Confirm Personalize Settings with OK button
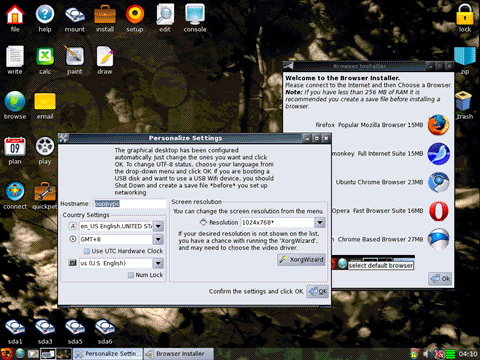480x360 pixels. 317,291
